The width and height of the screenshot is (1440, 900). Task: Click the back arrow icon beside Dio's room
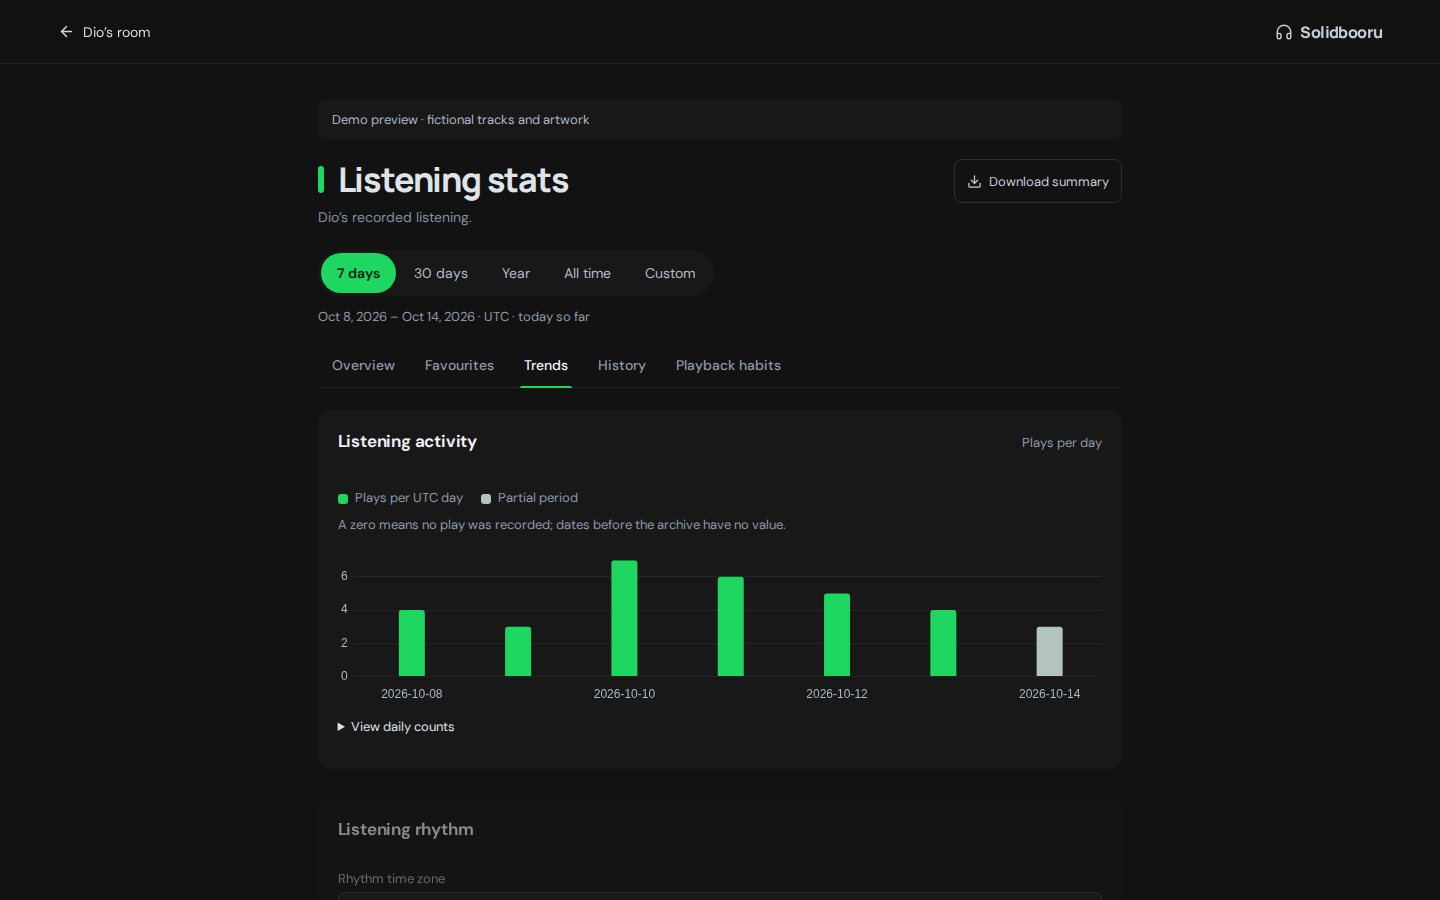(66, 32)
